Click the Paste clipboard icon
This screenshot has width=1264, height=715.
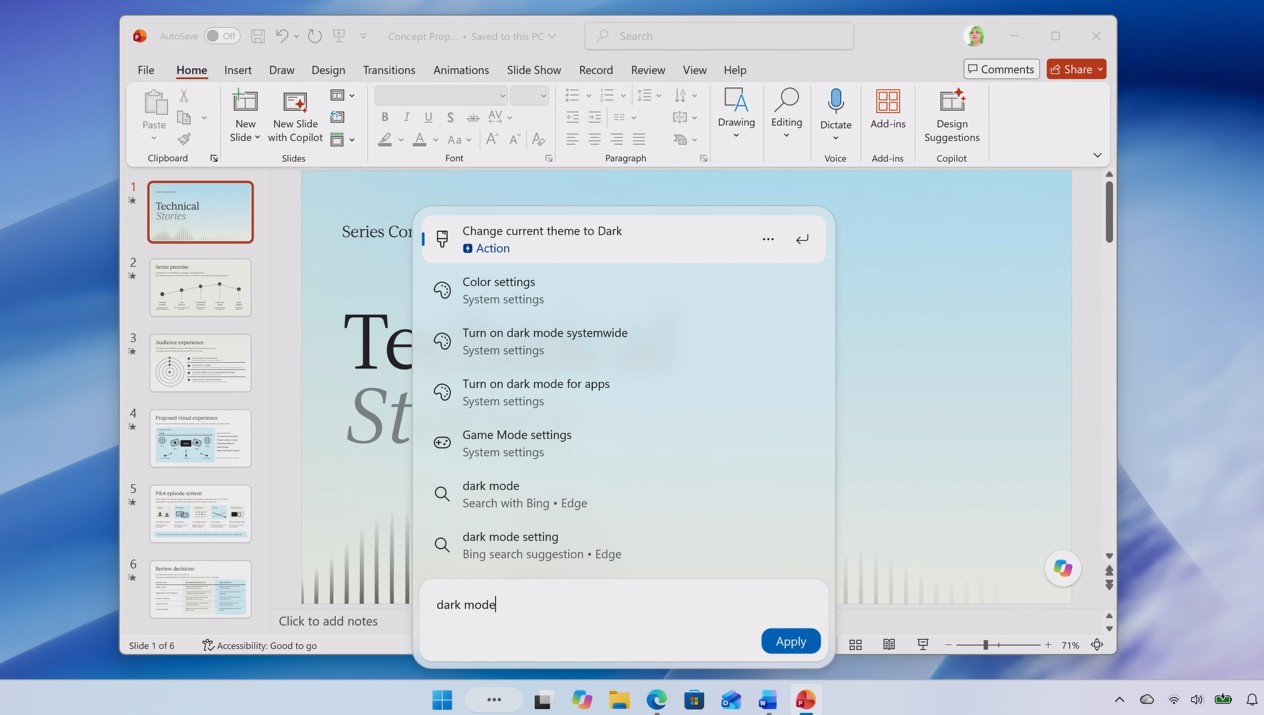point(155,103)
